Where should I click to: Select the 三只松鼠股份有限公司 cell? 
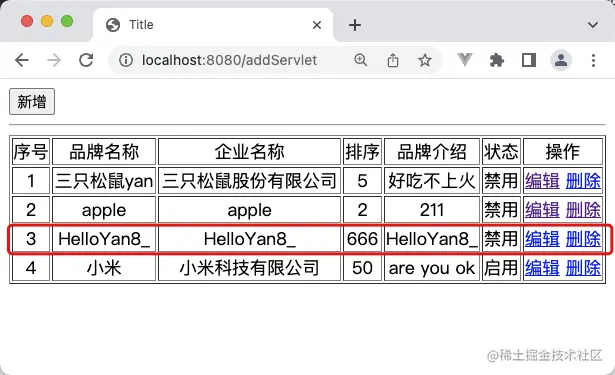[x=249, y=181]
